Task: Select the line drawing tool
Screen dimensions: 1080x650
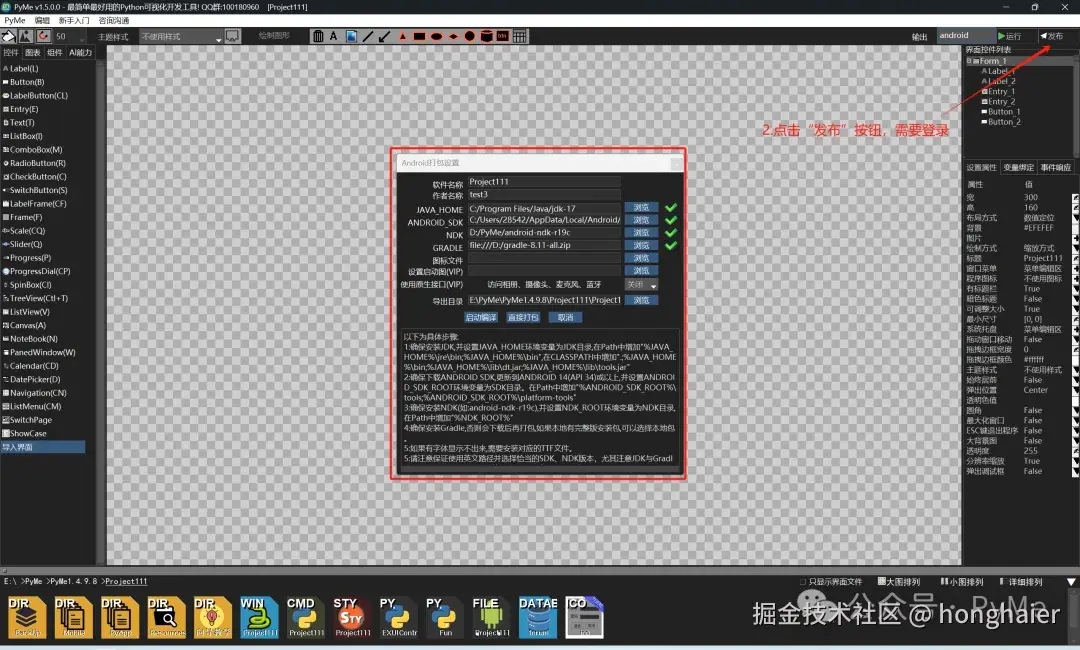Action: pos(368,36)
